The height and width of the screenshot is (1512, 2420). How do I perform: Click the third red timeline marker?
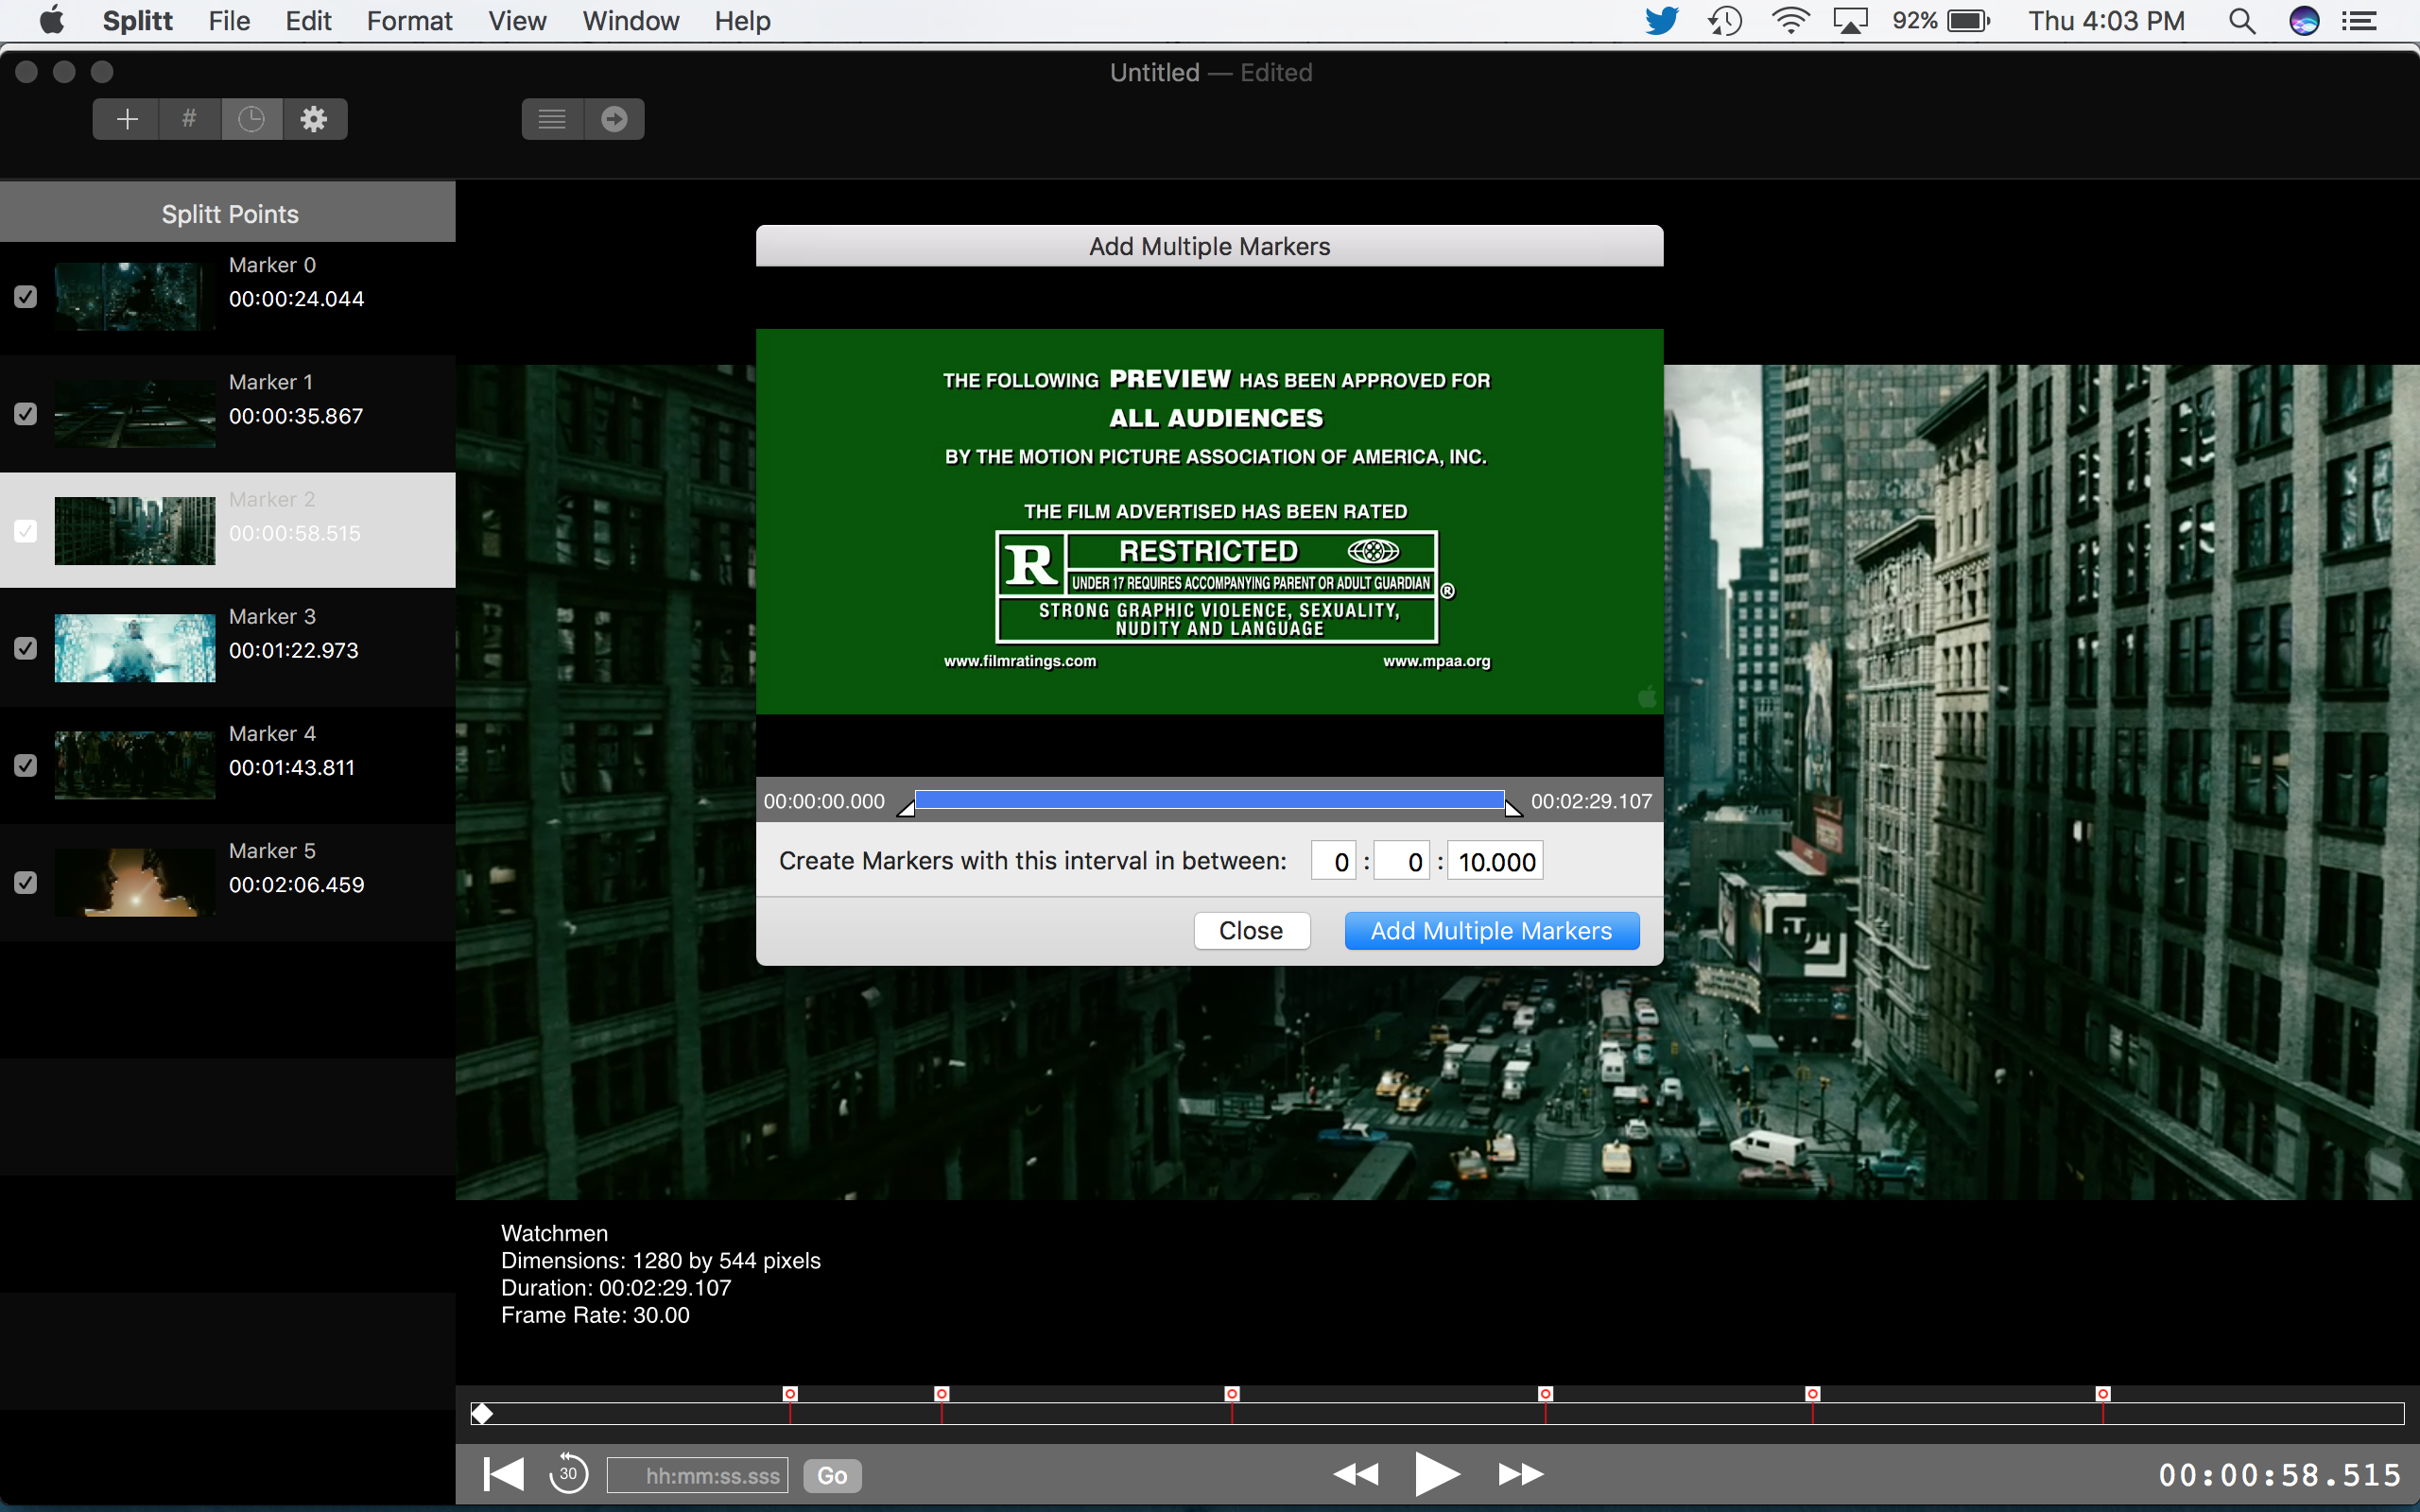pos(1232,1394)
